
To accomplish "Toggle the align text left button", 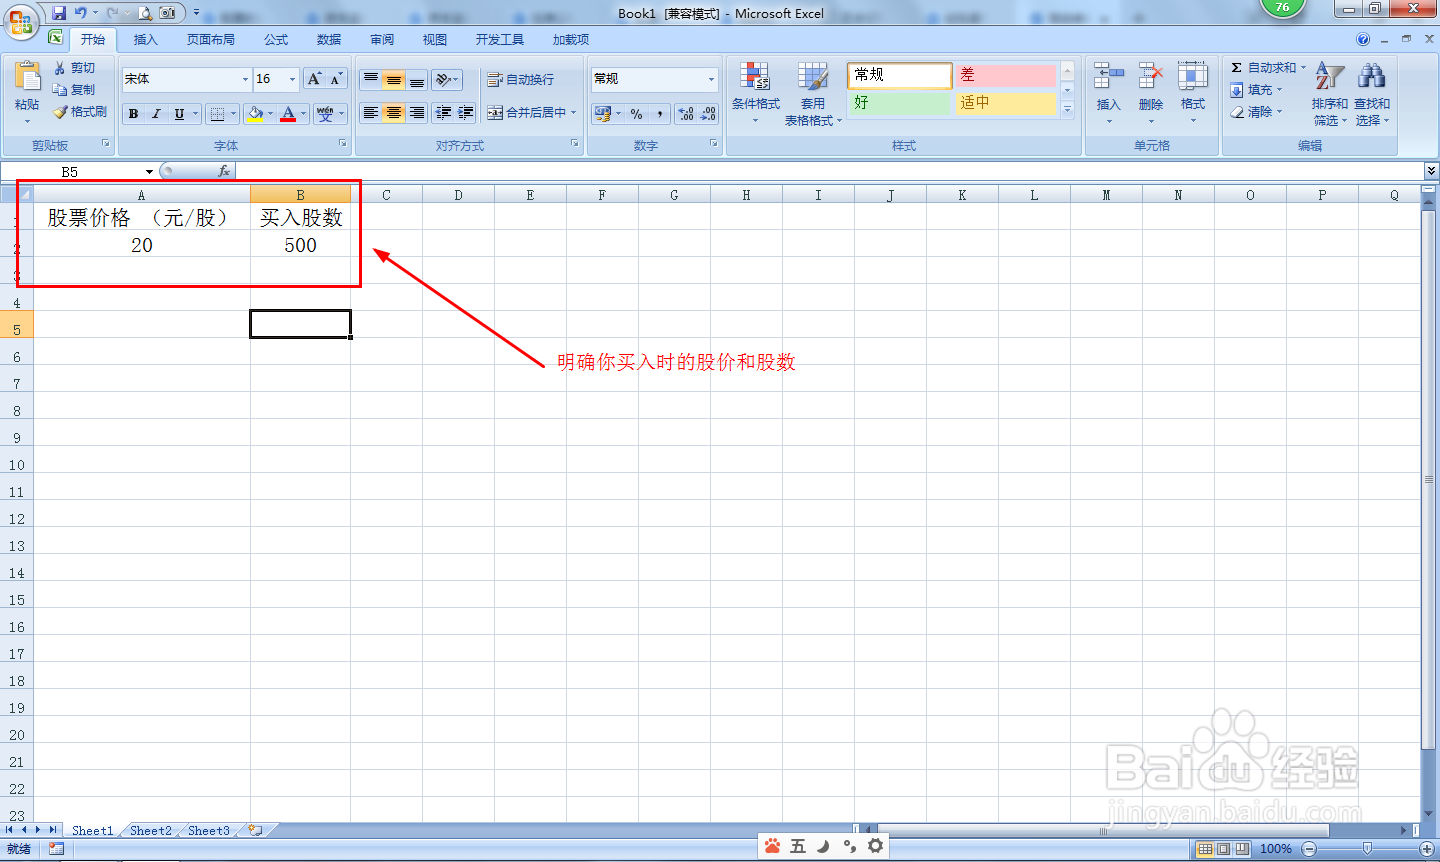I will point(371,113).
